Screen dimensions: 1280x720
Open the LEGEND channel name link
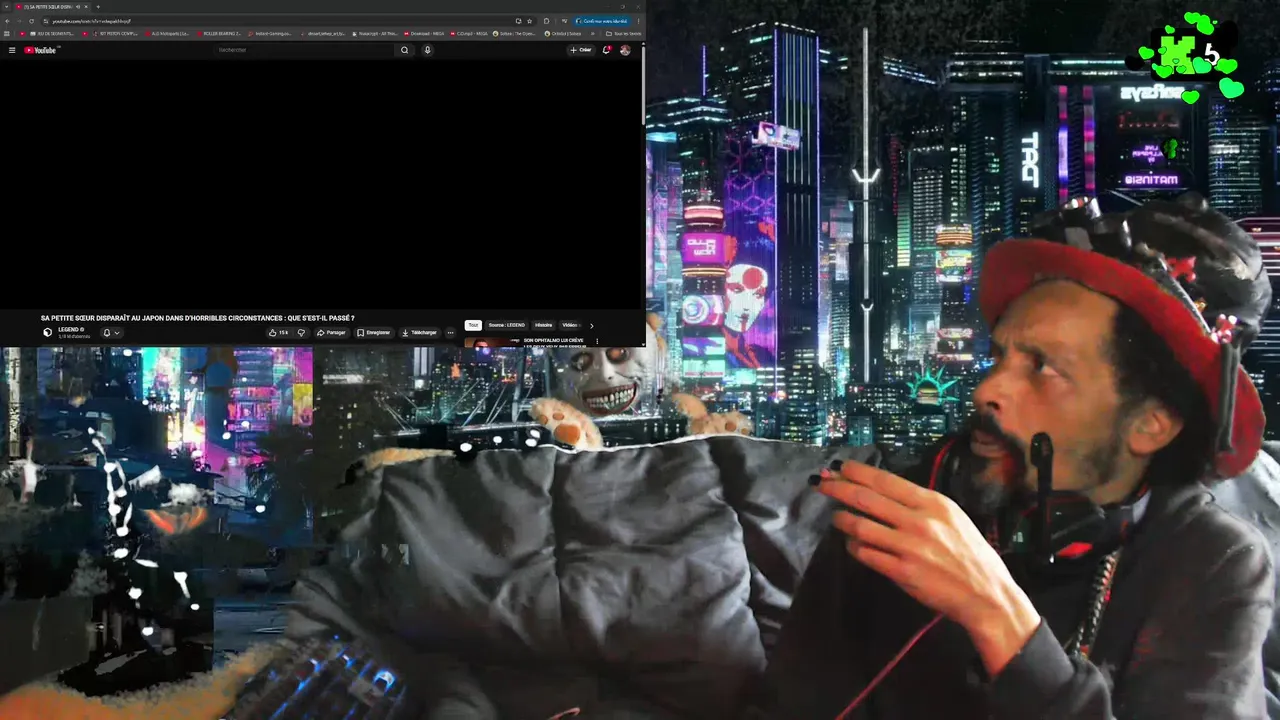tap(68, 329)
